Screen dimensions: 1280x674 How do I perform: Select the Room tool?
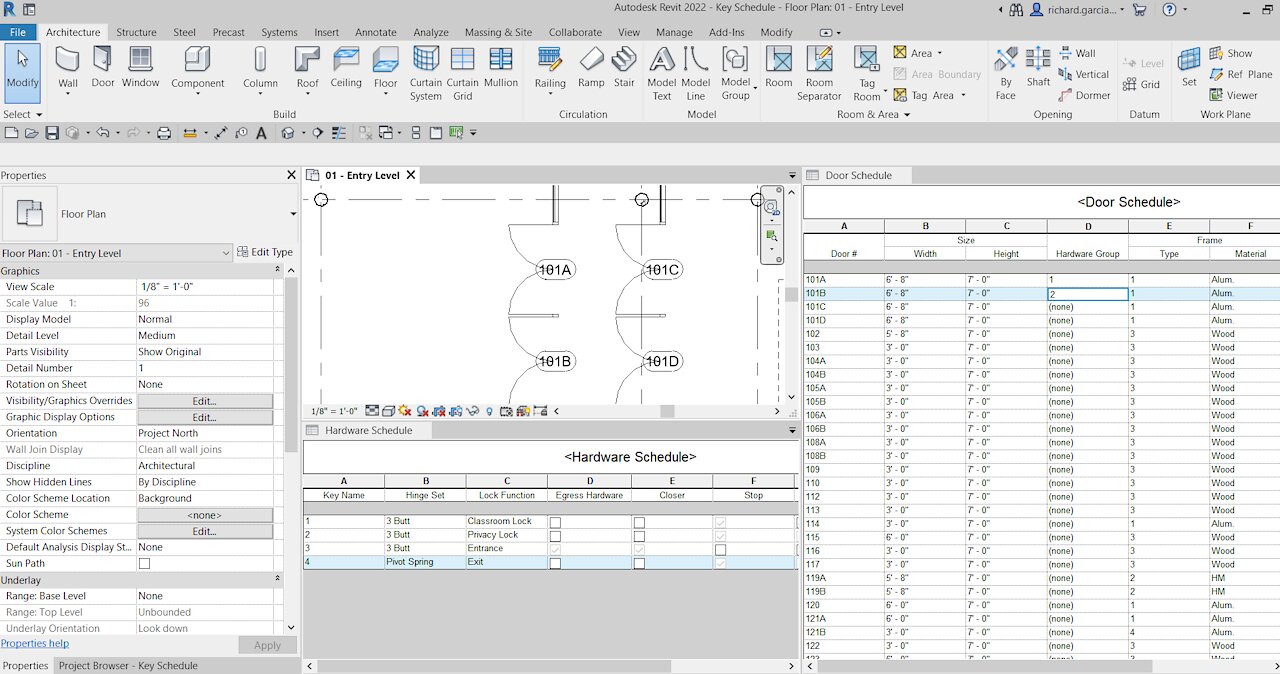click(x=779, y=68)
